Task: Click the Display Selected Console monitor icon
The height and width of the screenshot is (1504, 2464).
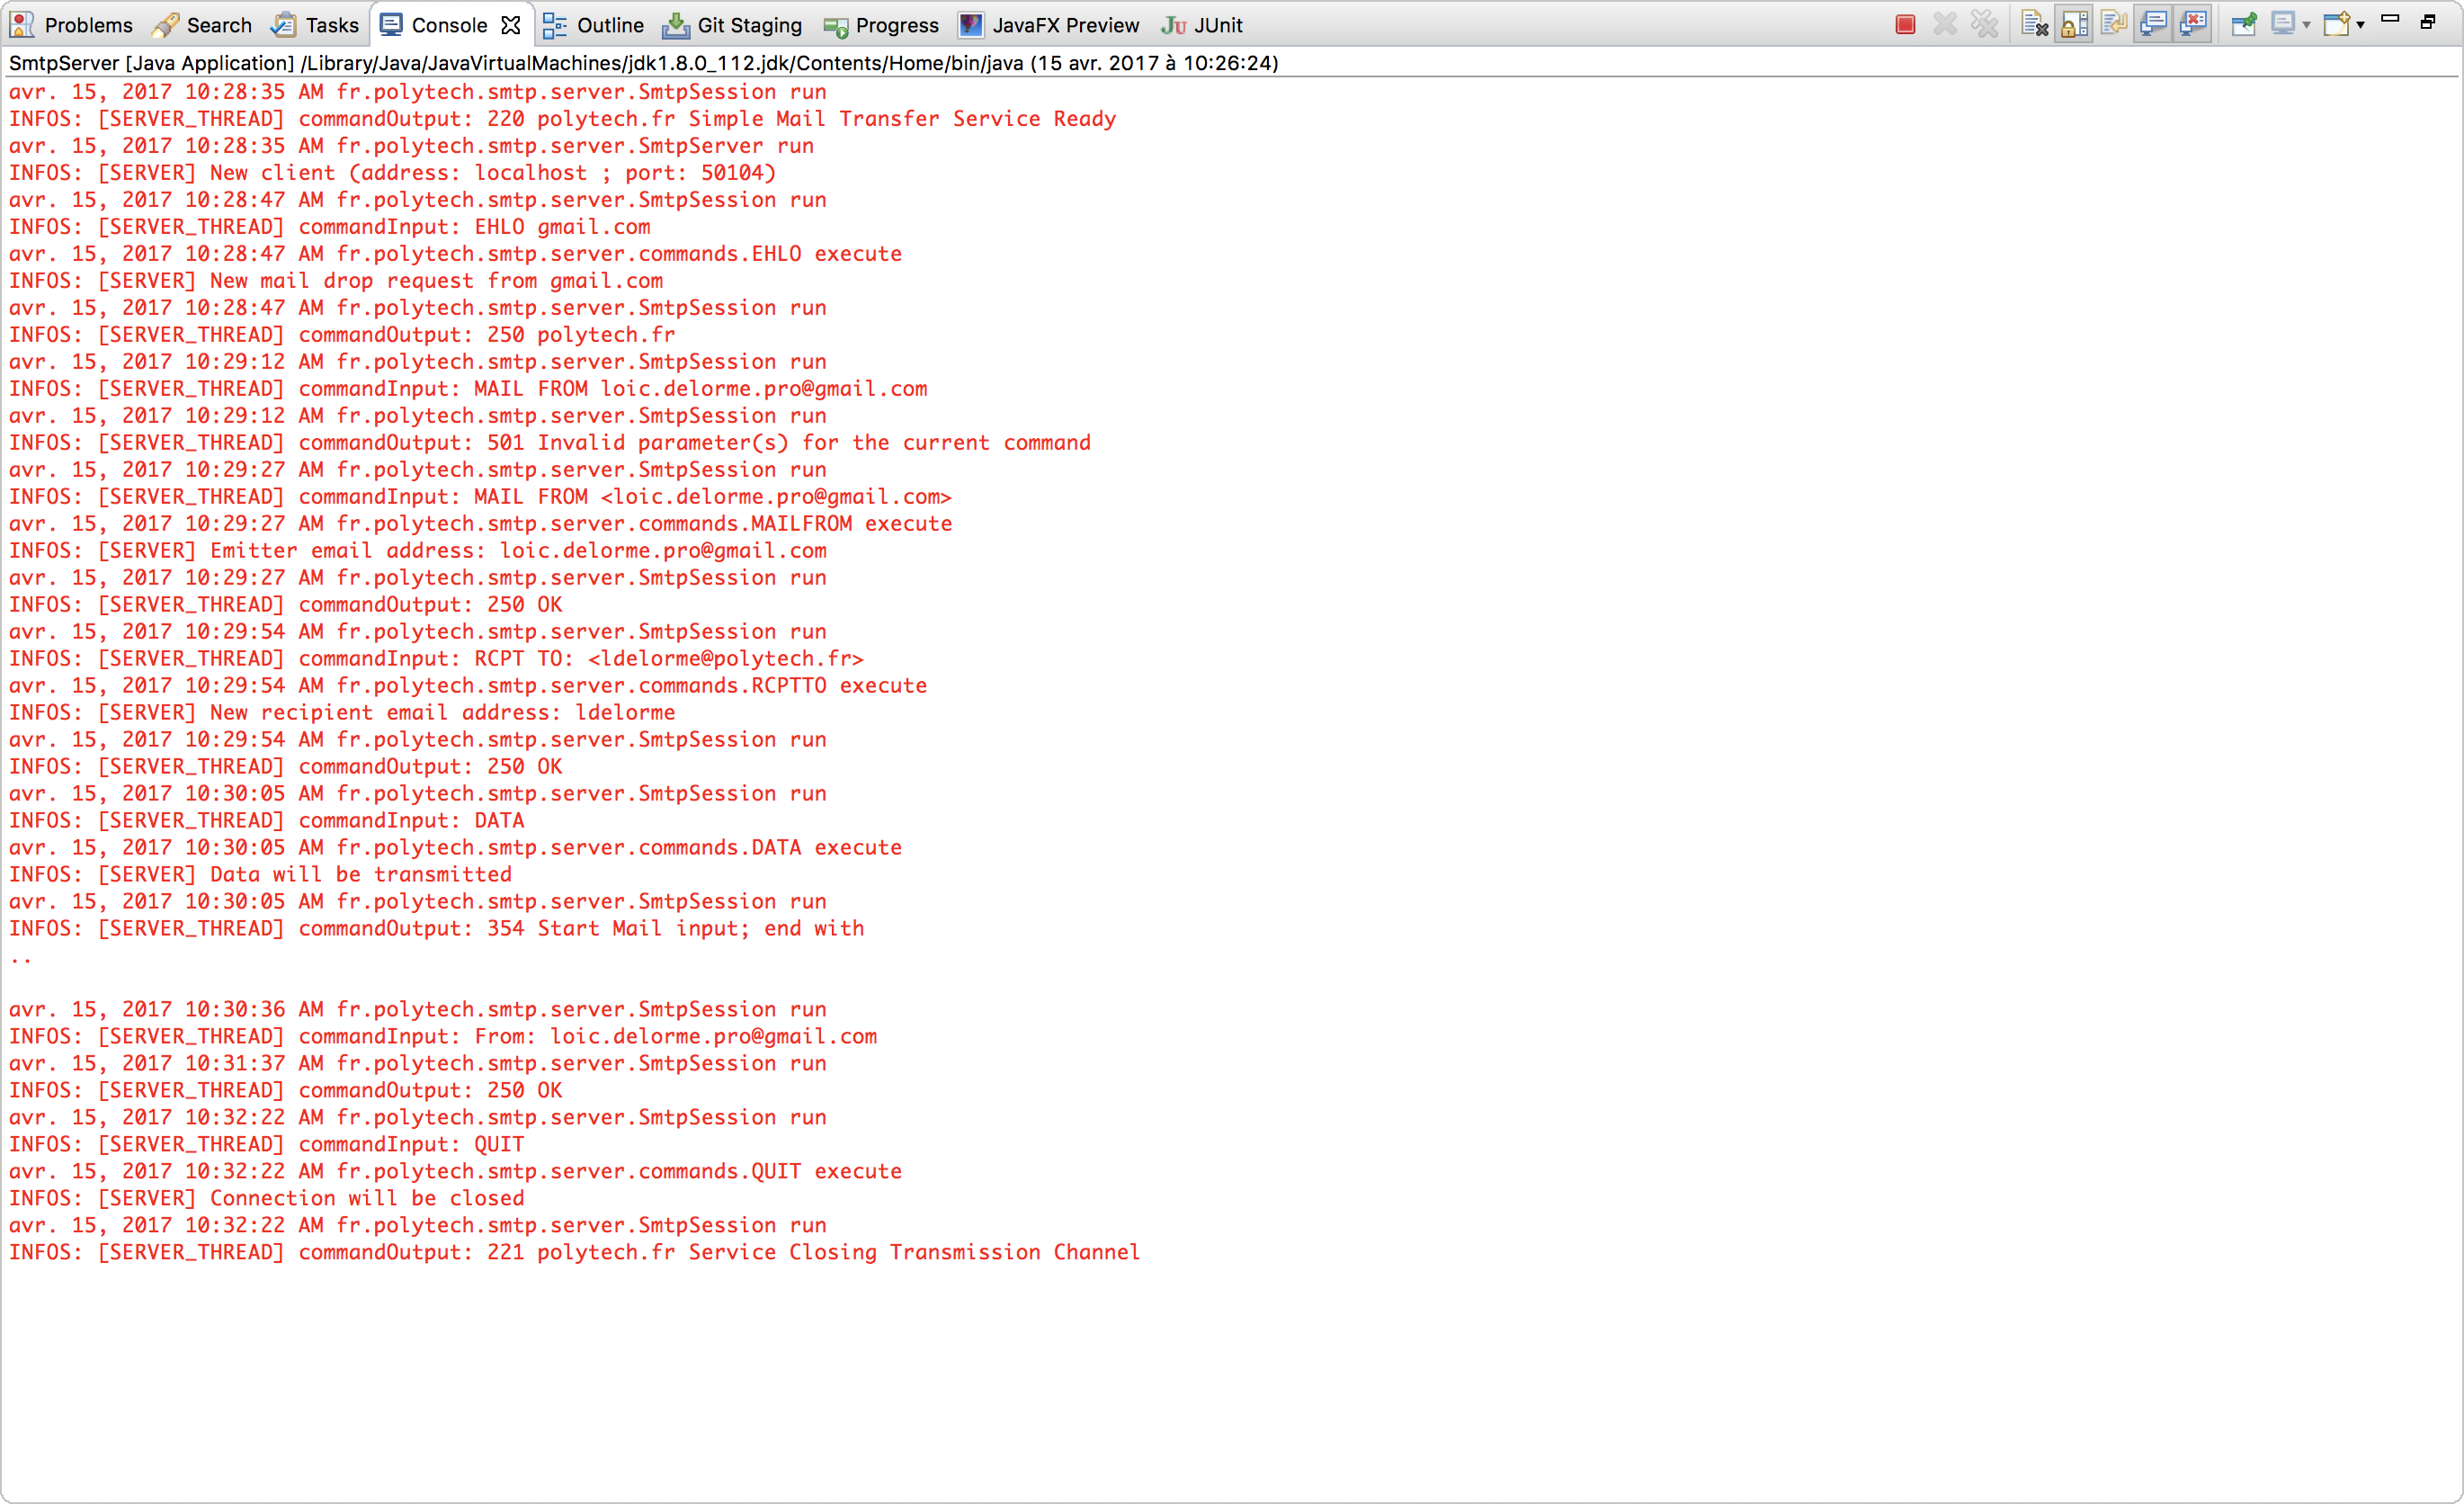Action: [x=2282, y=25]
